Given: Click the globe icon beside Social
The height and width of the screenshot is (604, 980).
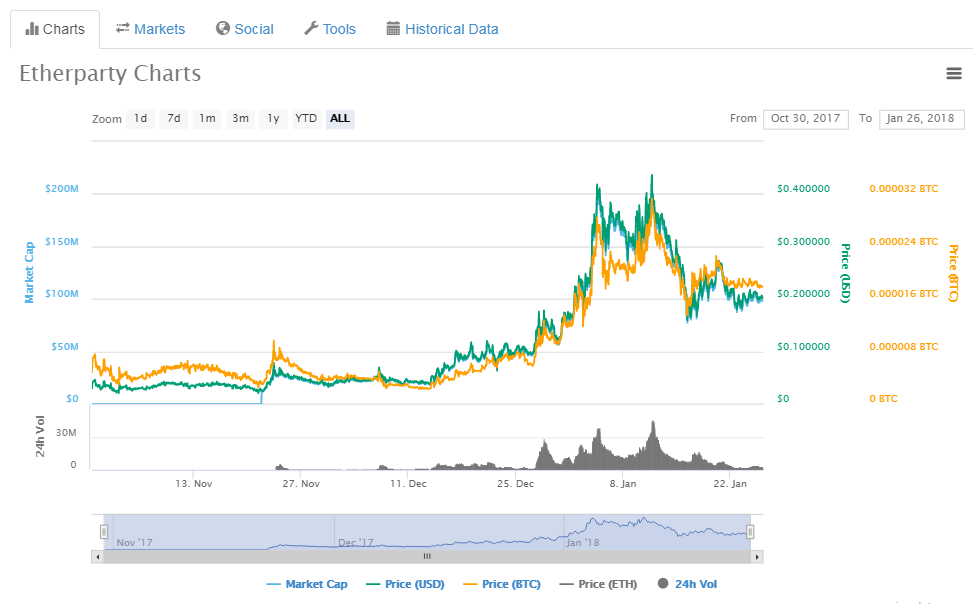Looking at the screenshot, I should (x=222, y=28).
